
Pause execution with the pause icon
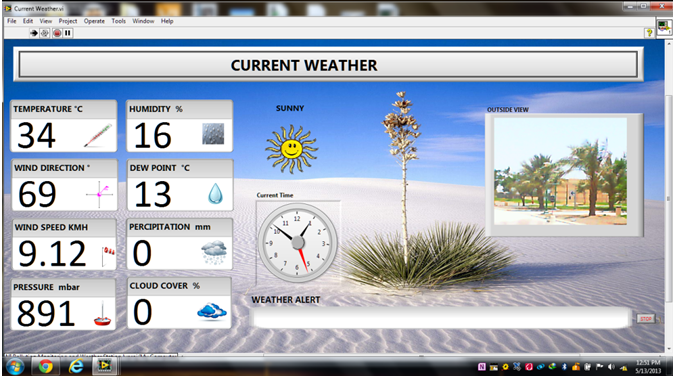tap(68, 33)
